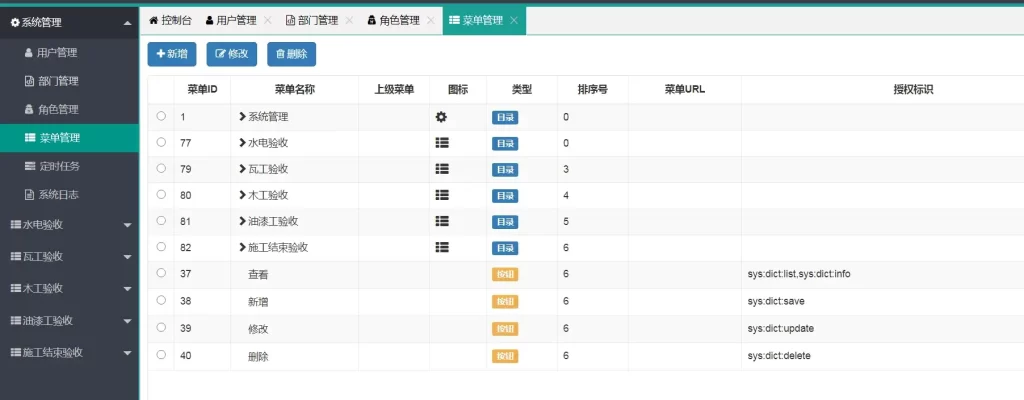Click the 角色管理 sidebar lock icon
Viewport: 1024px width, 400px height.
coord(28,109)
